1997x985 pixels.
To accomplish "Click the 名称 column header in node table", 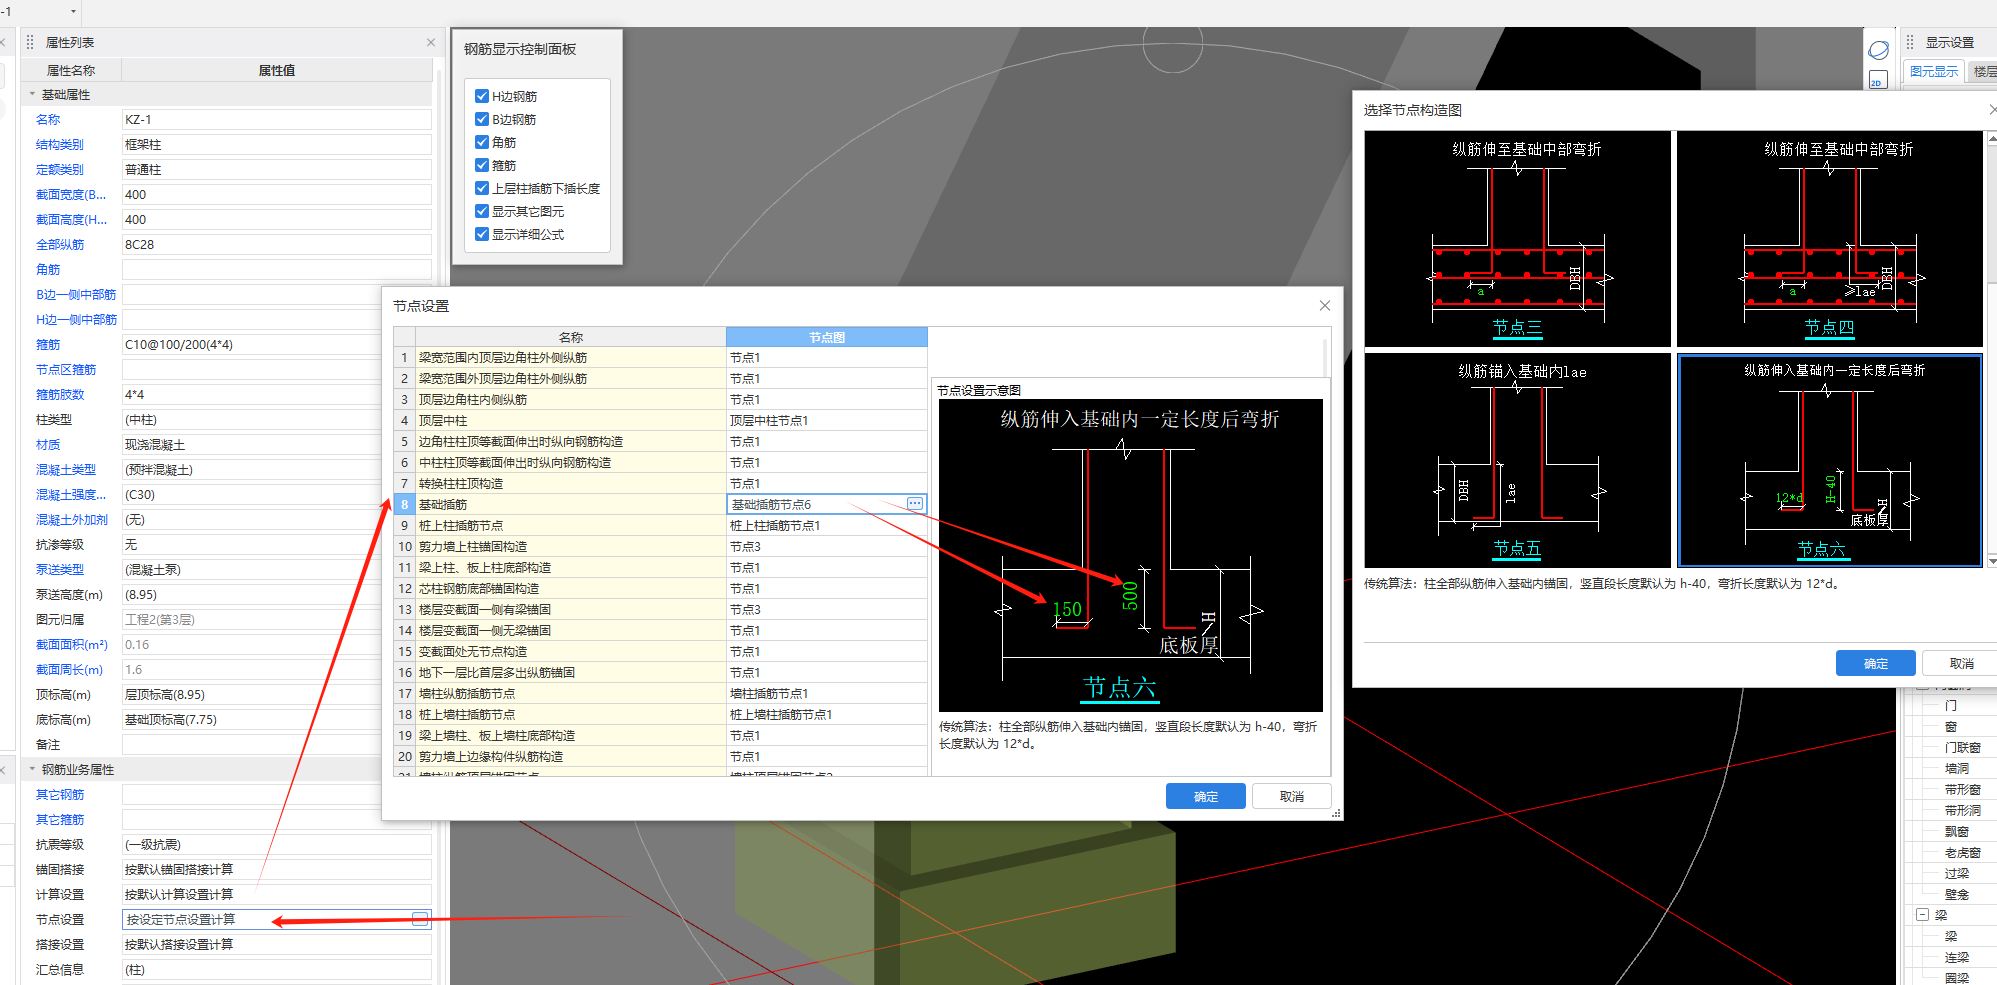I will pyautogui.click(x=570, y=337).
